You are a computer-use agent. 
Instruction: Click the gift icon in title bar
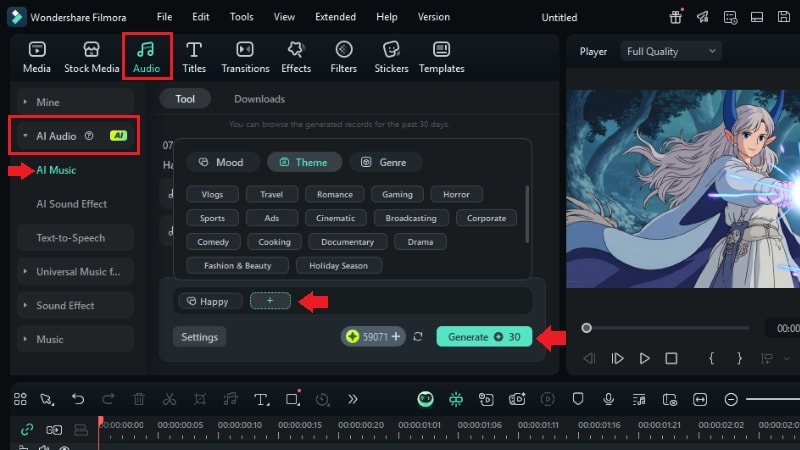click(x=676, y=17)
